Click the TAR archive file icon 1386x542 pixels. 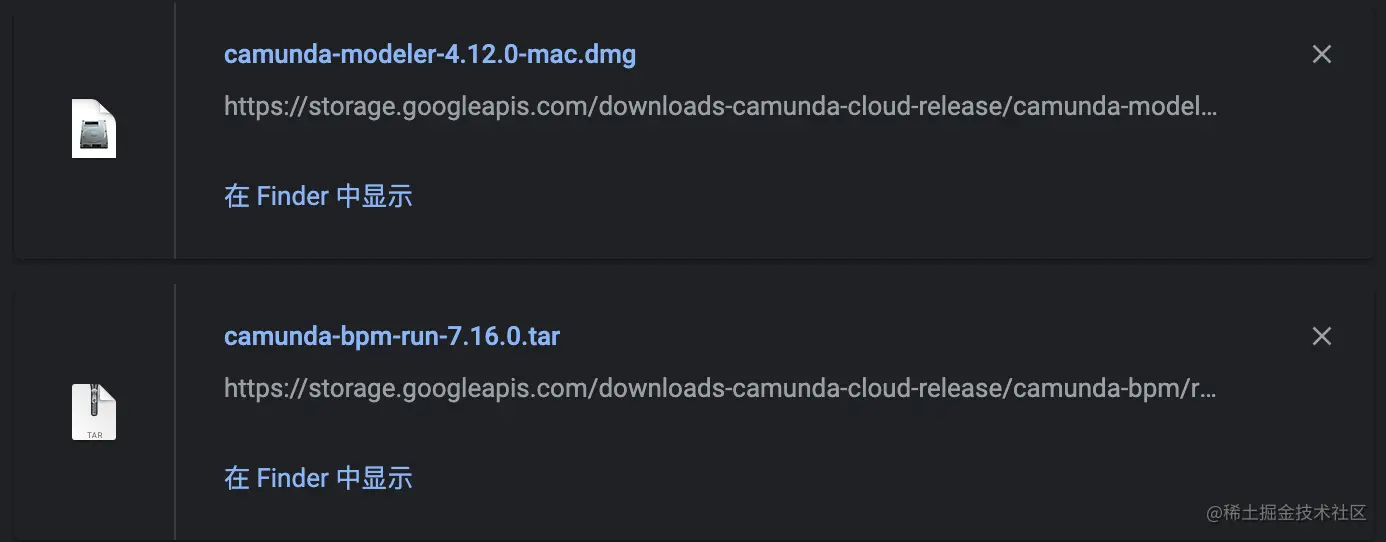(94, 411)
